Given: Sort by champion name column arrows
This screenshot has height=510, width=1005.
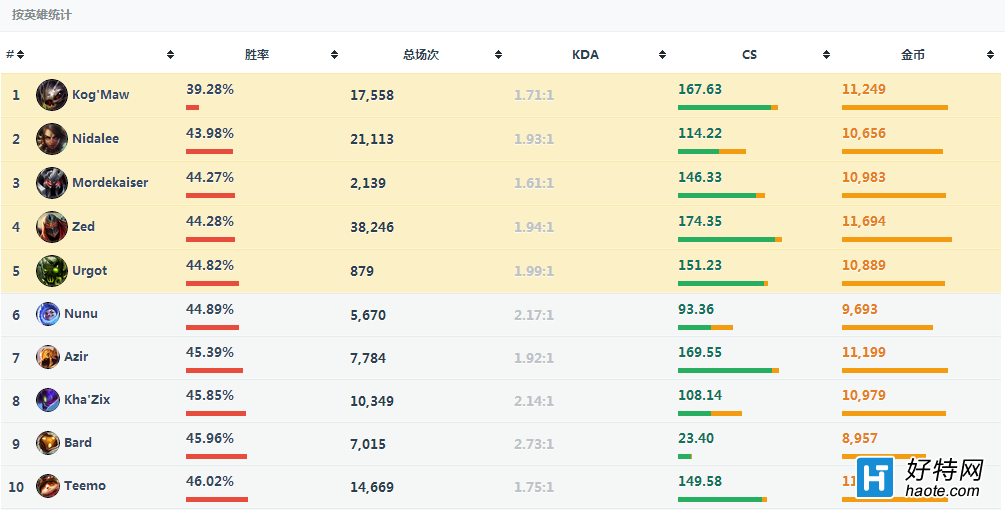Looking at the screenshot, I should 170,54.
